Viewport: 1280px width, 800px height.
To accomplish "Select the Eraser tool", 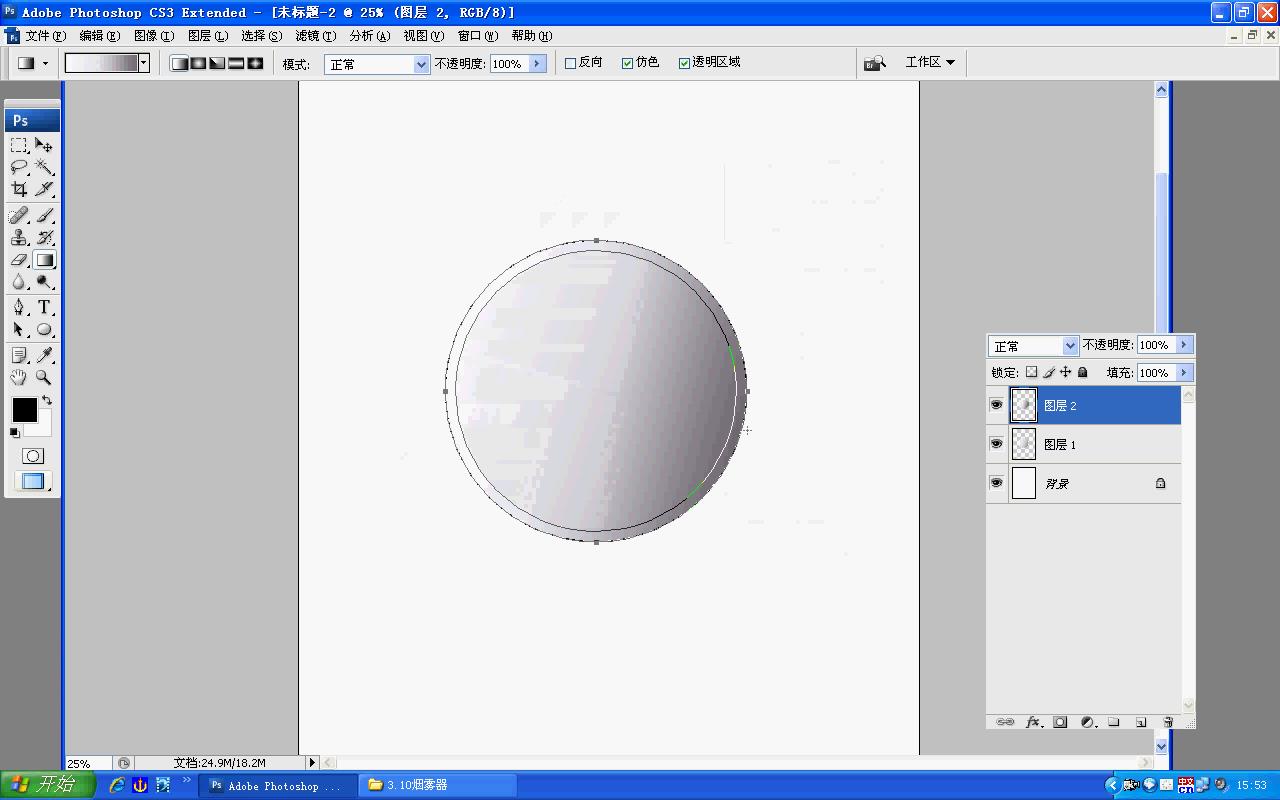I will tap(19, 260).
